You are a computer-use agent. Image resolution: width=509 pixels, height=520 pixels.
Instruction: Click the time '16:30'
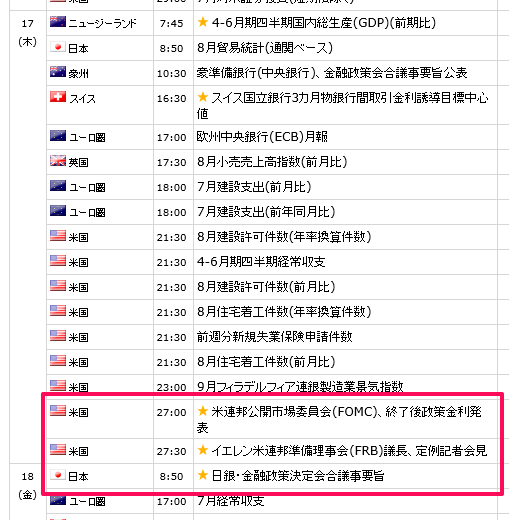point(171,98)
